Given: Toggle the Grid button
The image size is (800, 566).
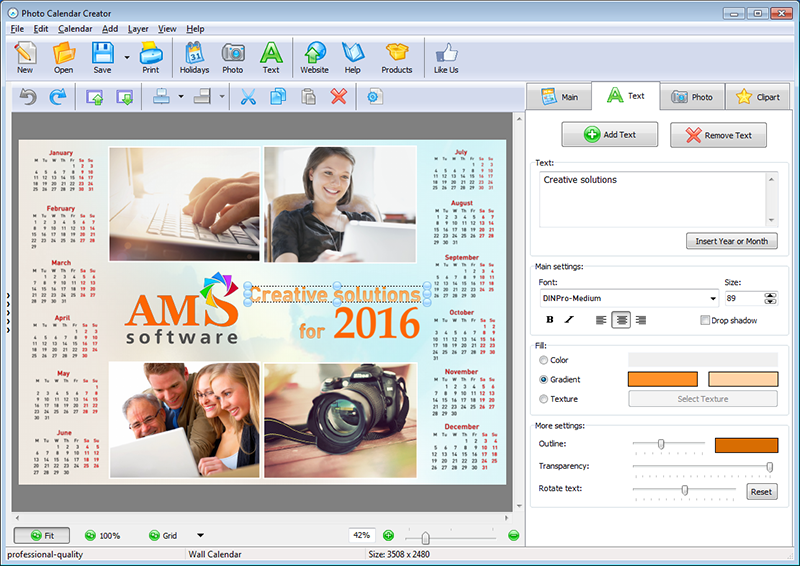Looking at the screenshot, I should point(163,535).
